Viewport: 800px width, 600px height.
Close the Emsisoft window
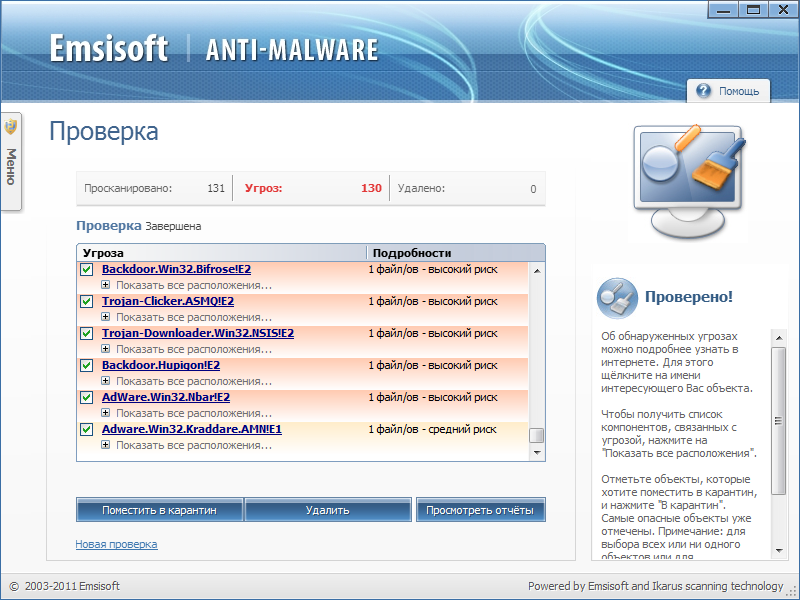[783, 10]
